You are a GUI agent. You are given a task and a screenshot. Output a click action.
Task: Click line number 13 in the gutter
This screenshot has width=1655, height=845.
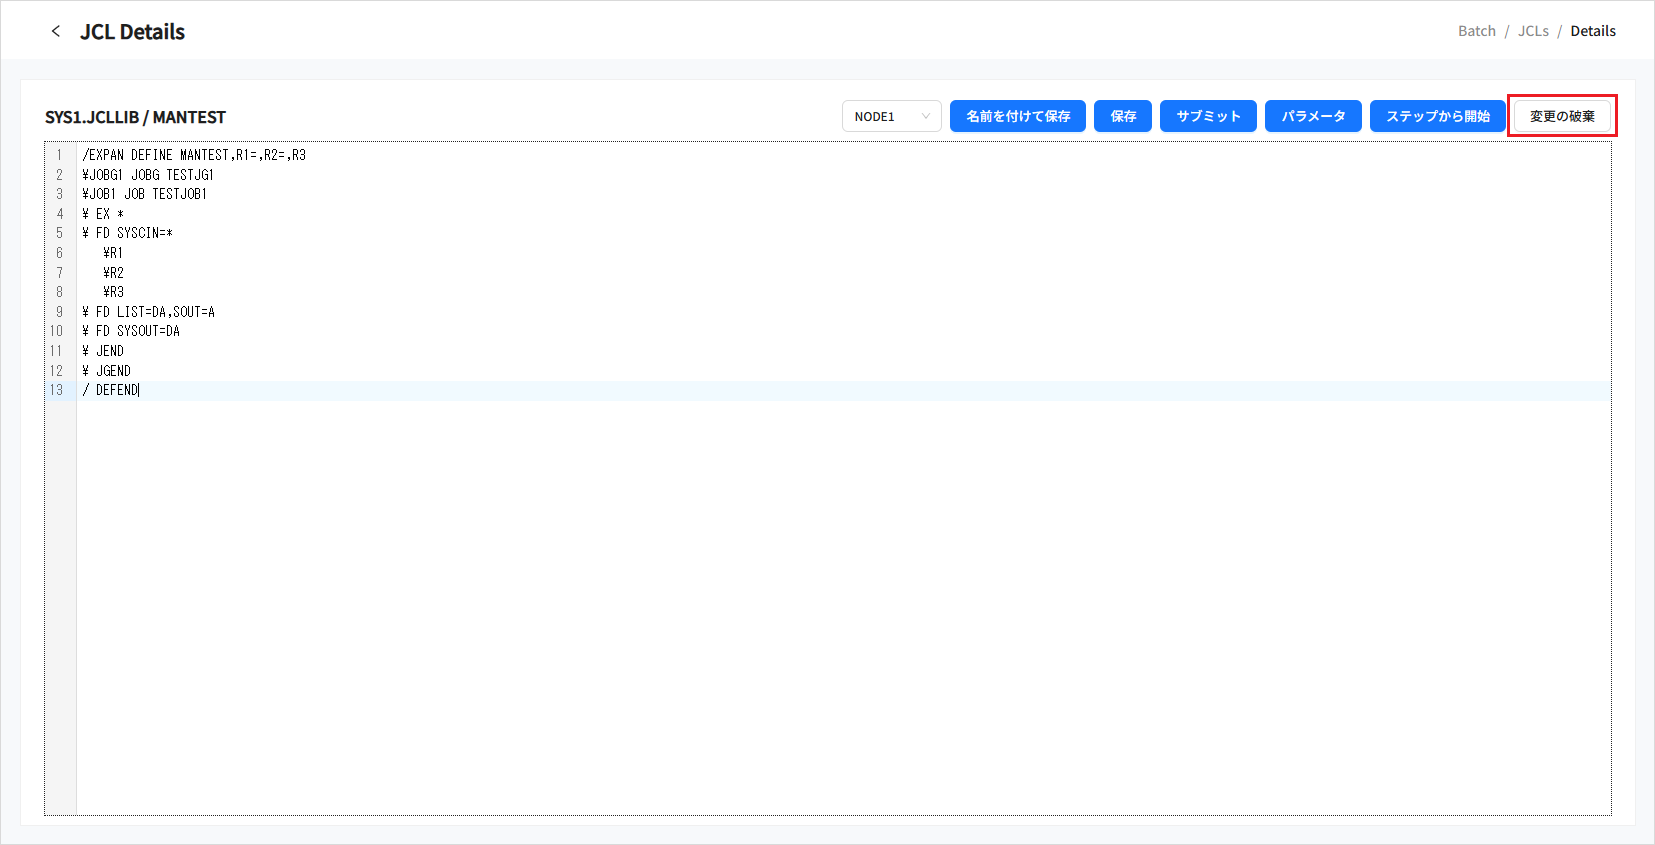click(x=57, y=390)
